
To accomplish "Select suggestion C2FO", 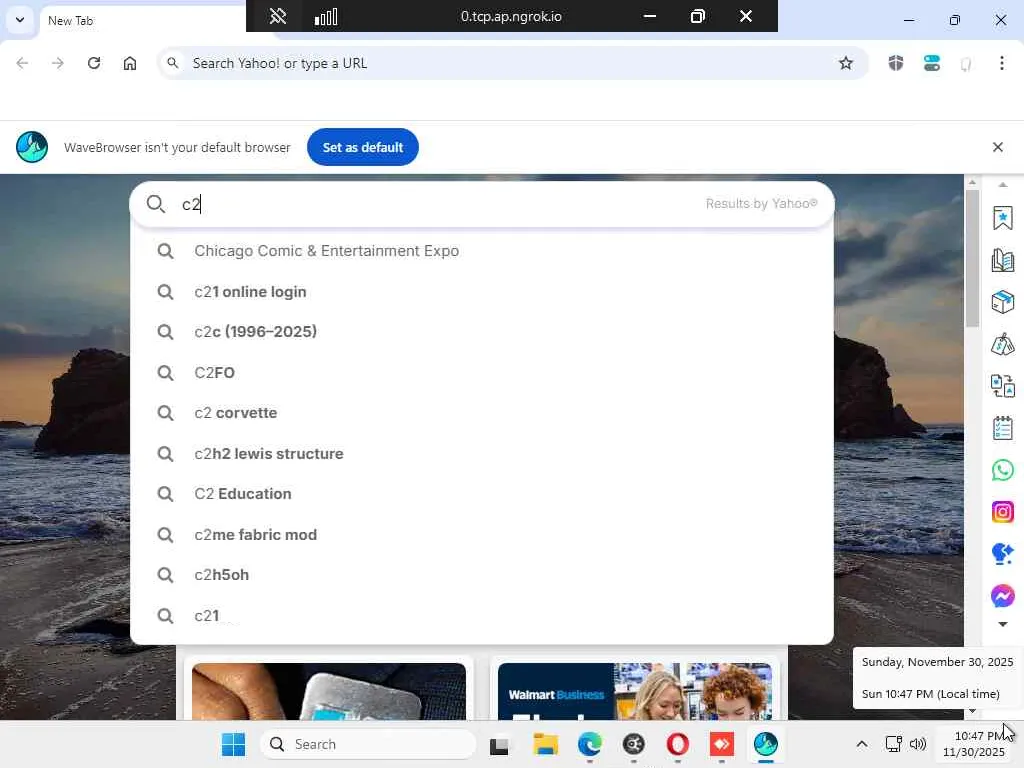I will (x=482, y=373).
